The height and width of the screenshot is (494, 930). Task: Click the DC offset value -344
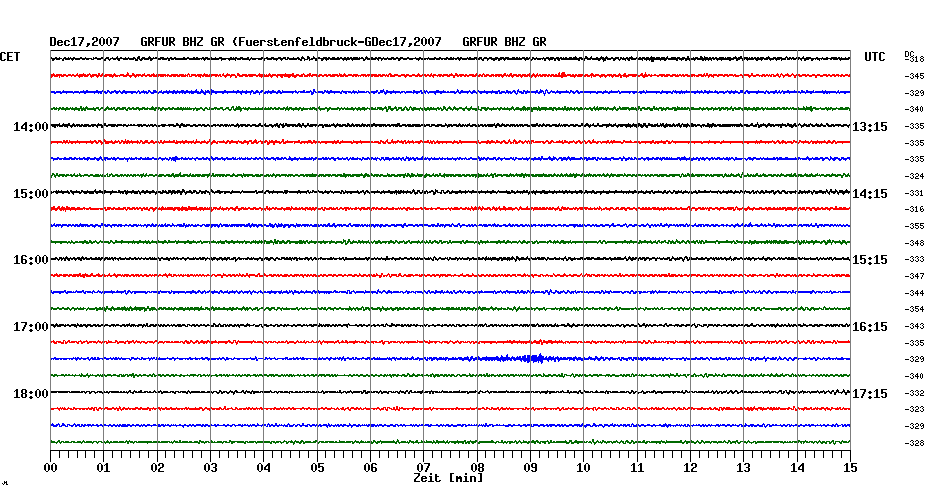pyautogui.click(x=914, y=293)
